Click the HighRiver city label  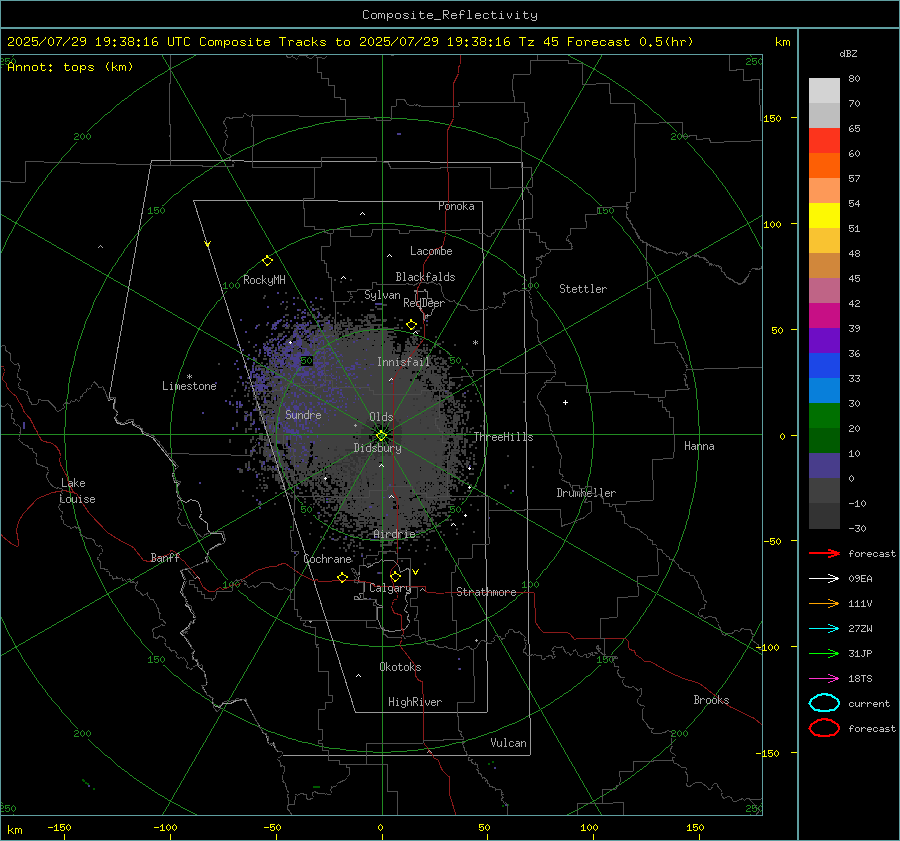point(415,702)
